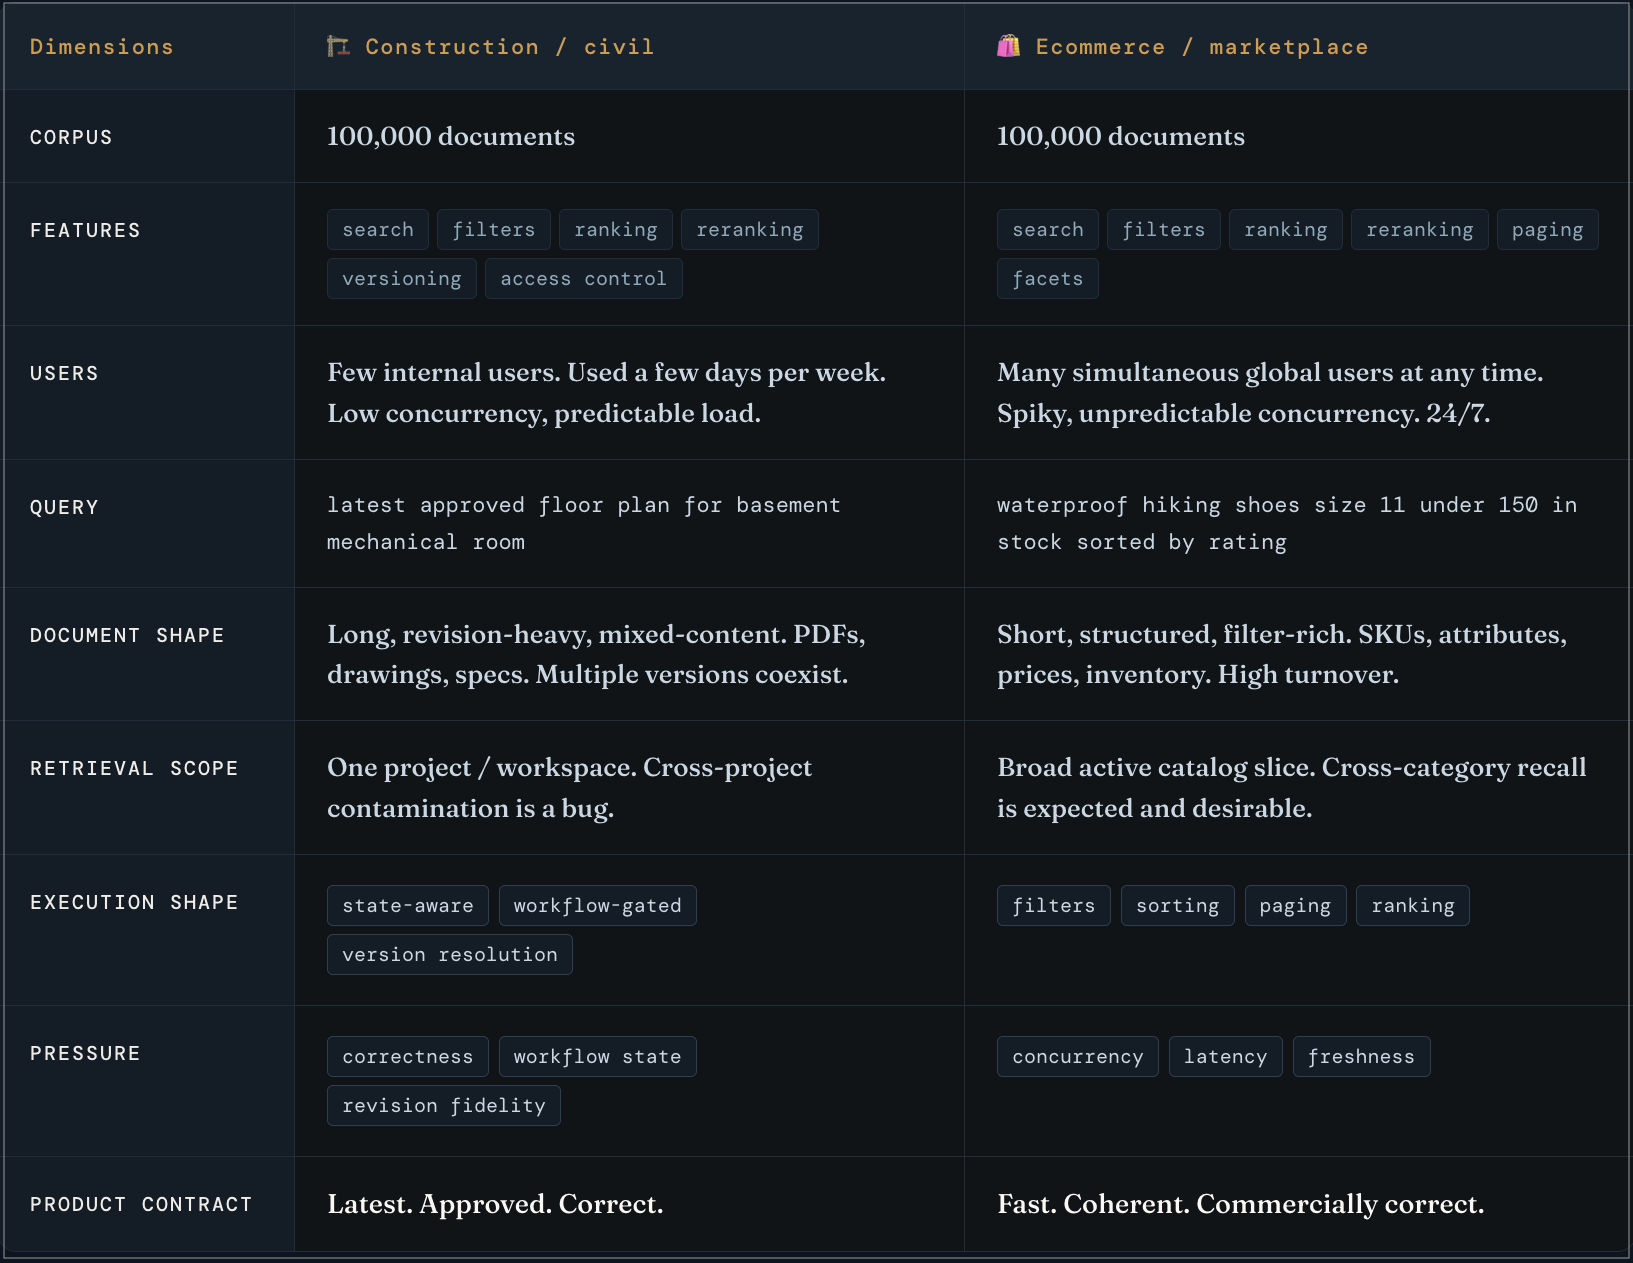Select the concurrency pressure badge
The width and height of the screenshot is (1633, 1263).
(1077, 1056)
